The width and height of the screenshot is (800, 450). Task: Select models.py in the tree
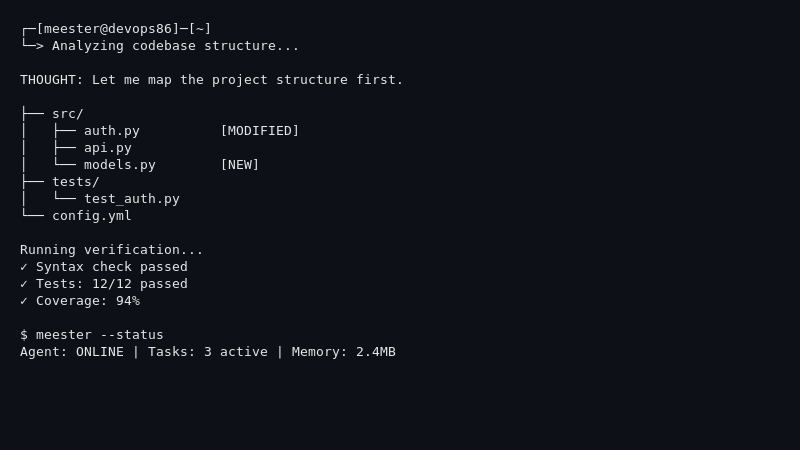pyautogui.click(x=120, y=165)
